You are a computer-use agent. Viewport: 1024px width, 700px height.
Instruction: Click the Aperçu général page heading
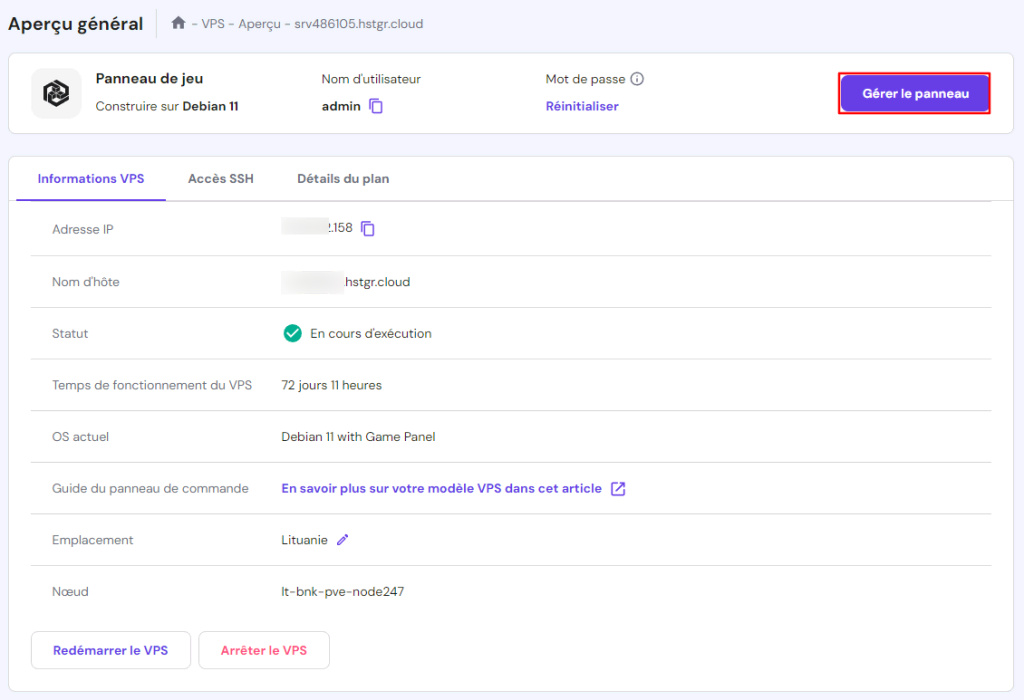point(76,23)
